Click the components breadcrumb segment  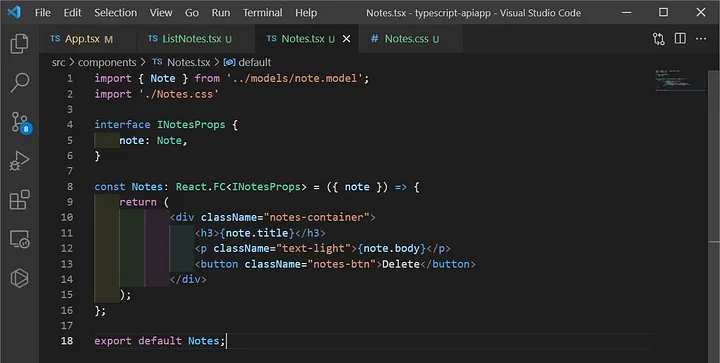coord(107,62)
